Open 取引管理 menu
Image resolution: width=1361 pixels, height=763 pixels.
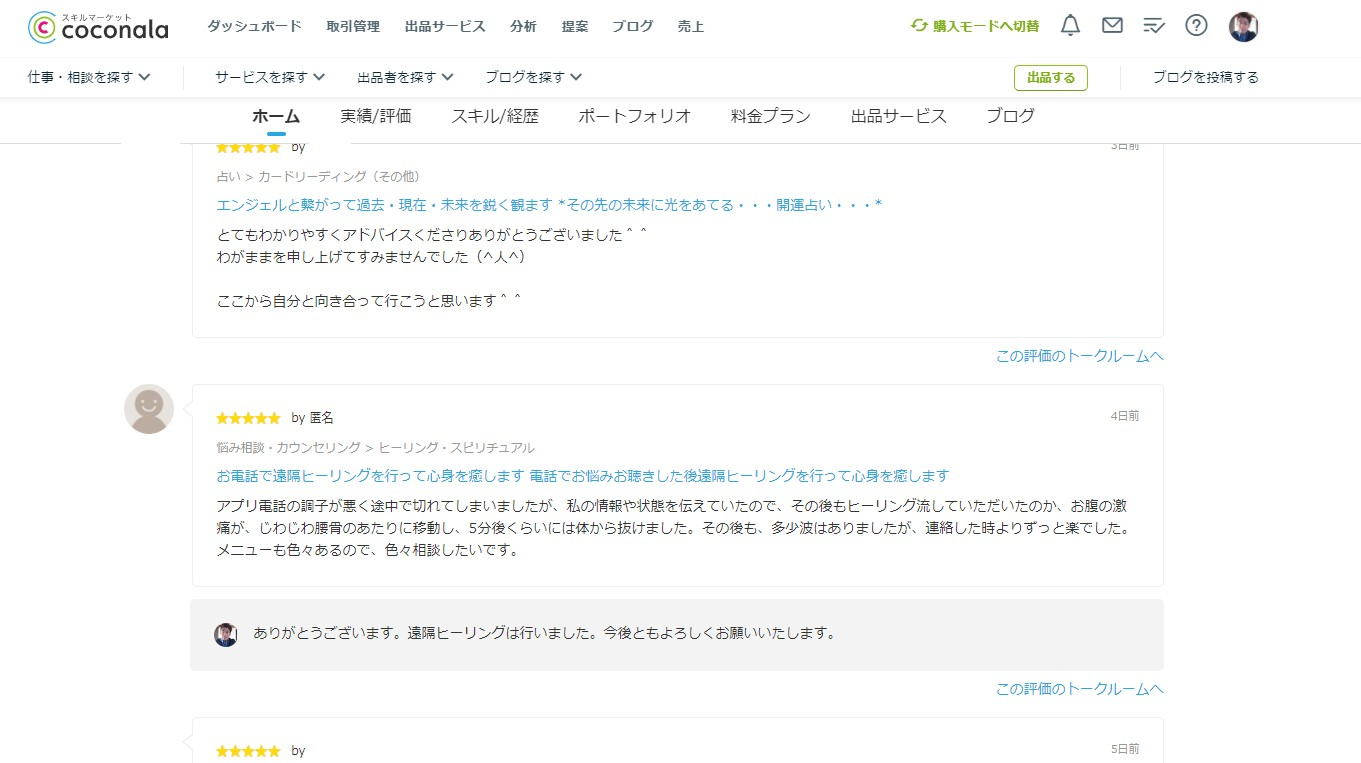coord(353,26)
